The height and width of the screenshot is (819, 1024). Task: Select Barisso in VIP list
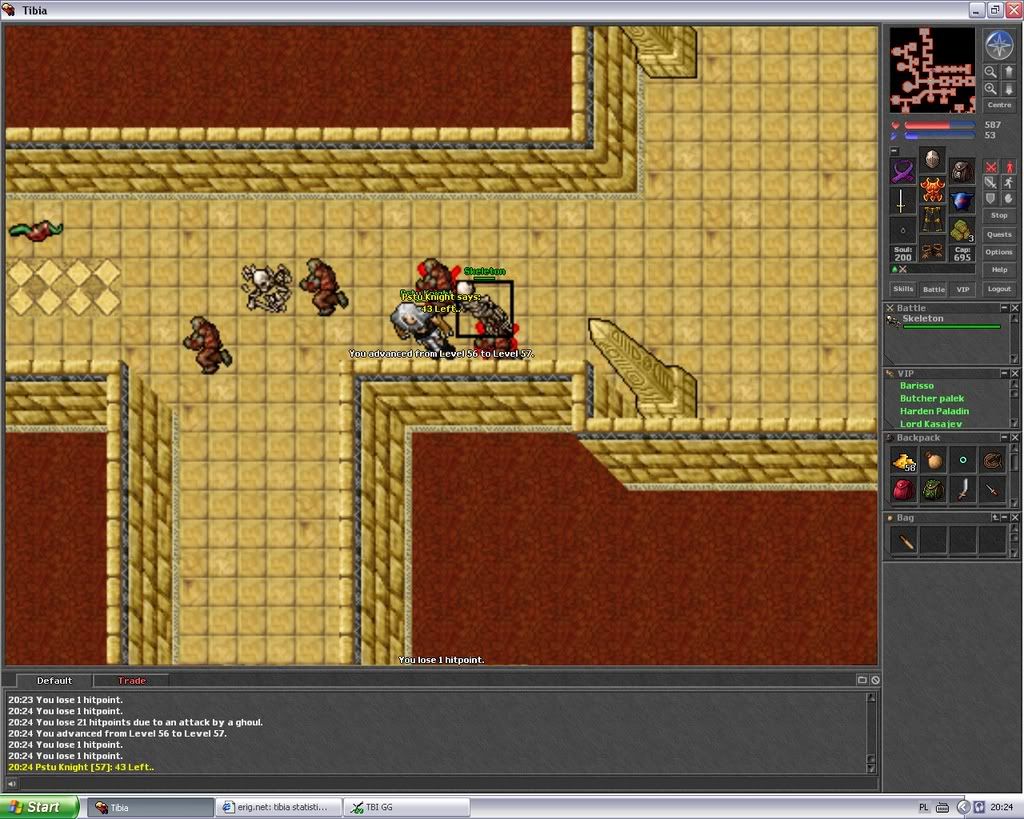pyautogui.click(x=917, y=386)
